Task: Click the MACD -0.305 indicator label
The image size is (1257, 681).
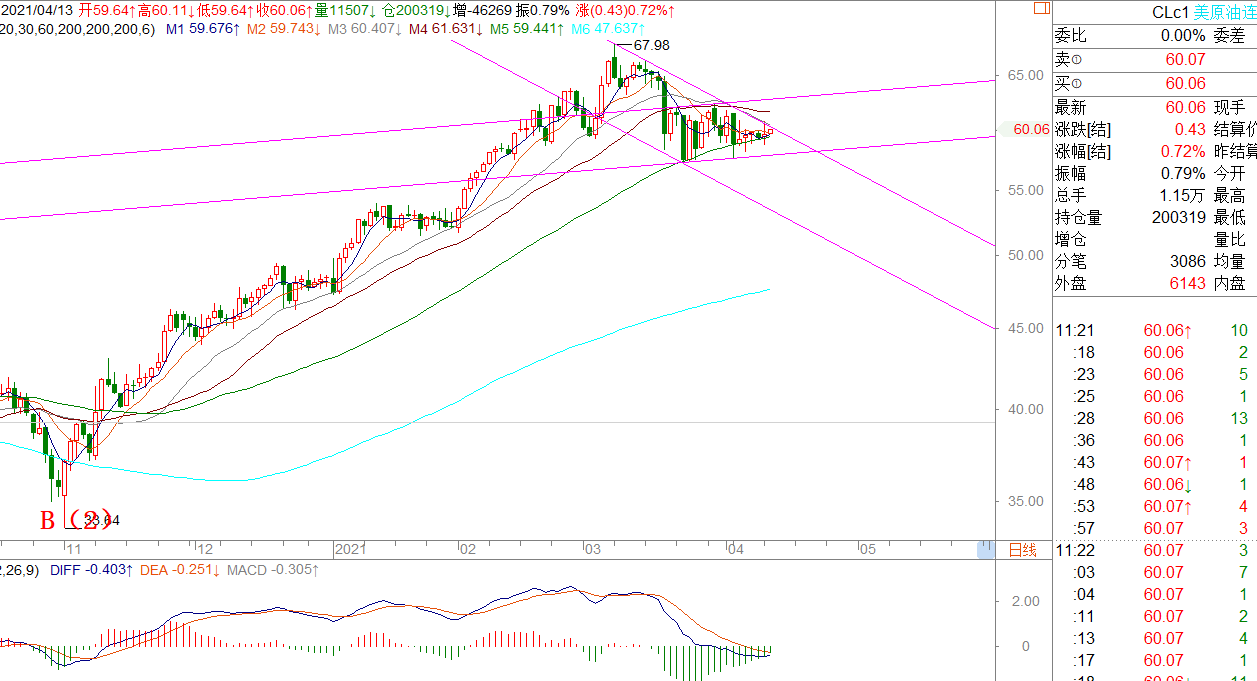Action: pos(274,570)
